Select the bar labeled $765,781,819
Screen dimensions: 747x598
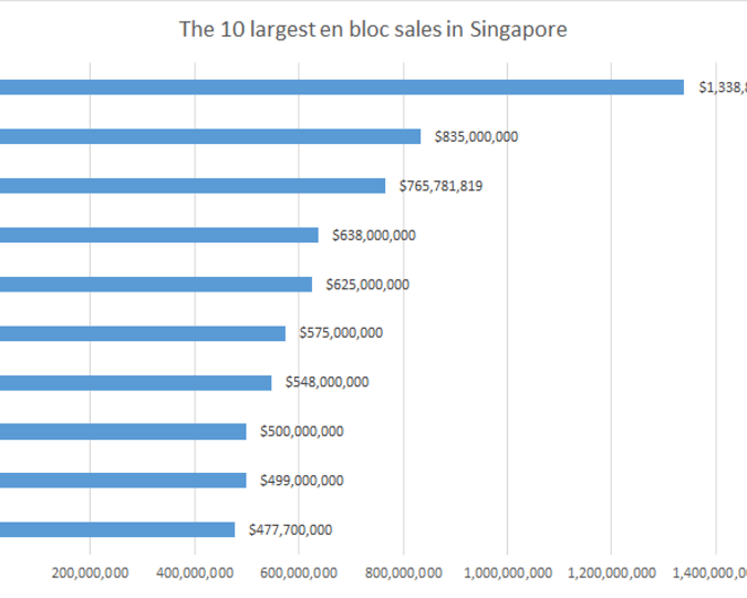192,186
